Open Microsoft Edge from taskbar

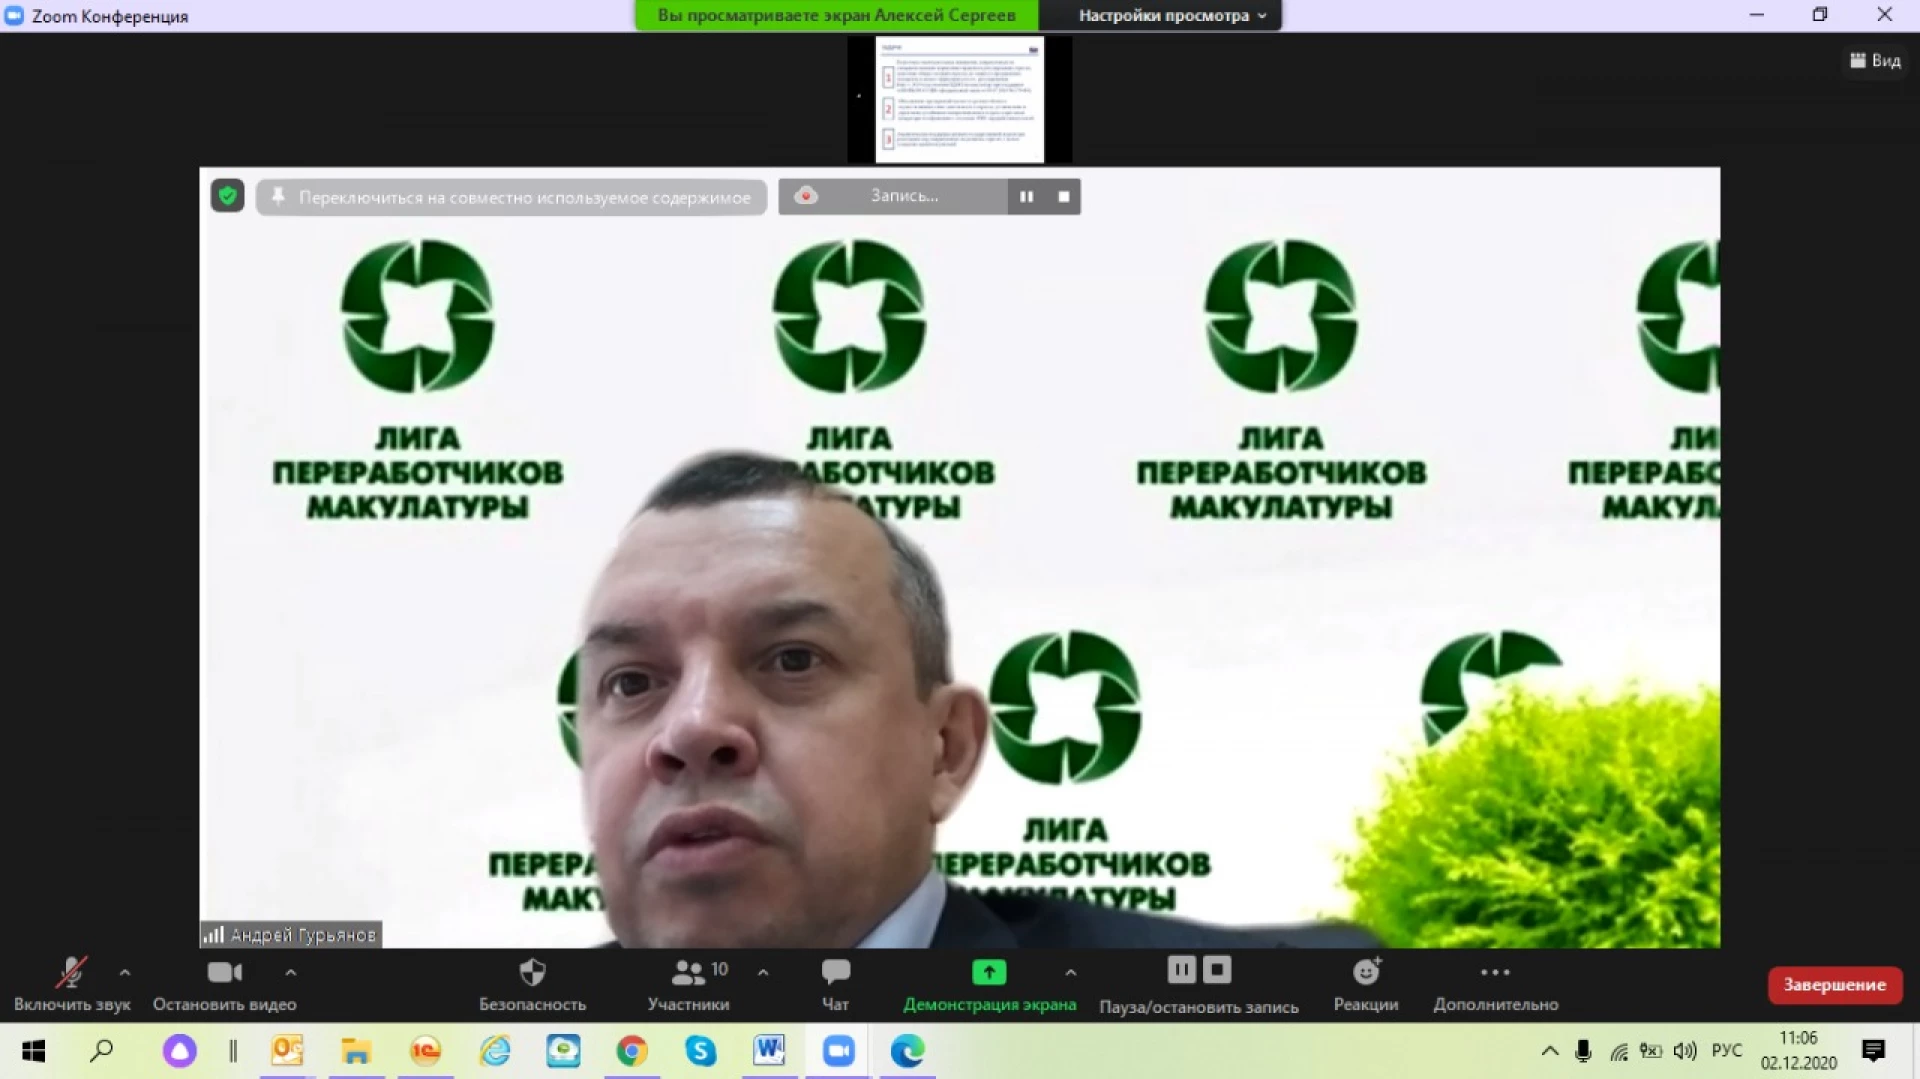907,1051
